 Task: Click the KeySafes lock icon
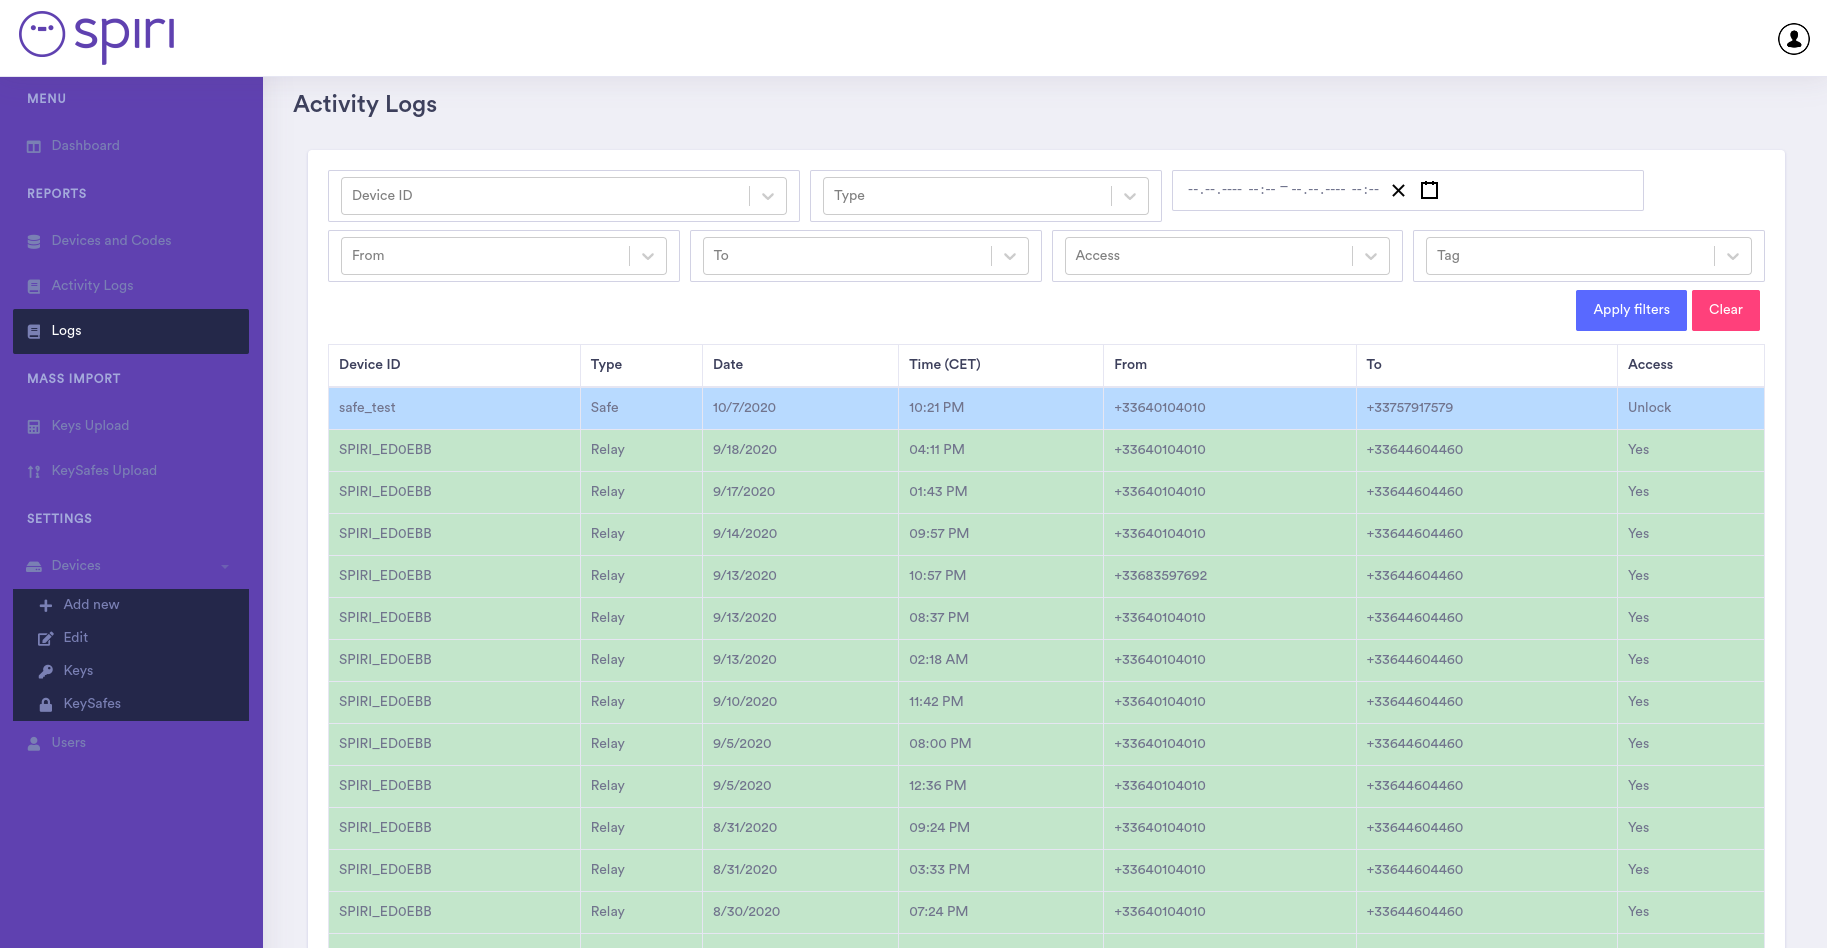[x=45, y=704]
